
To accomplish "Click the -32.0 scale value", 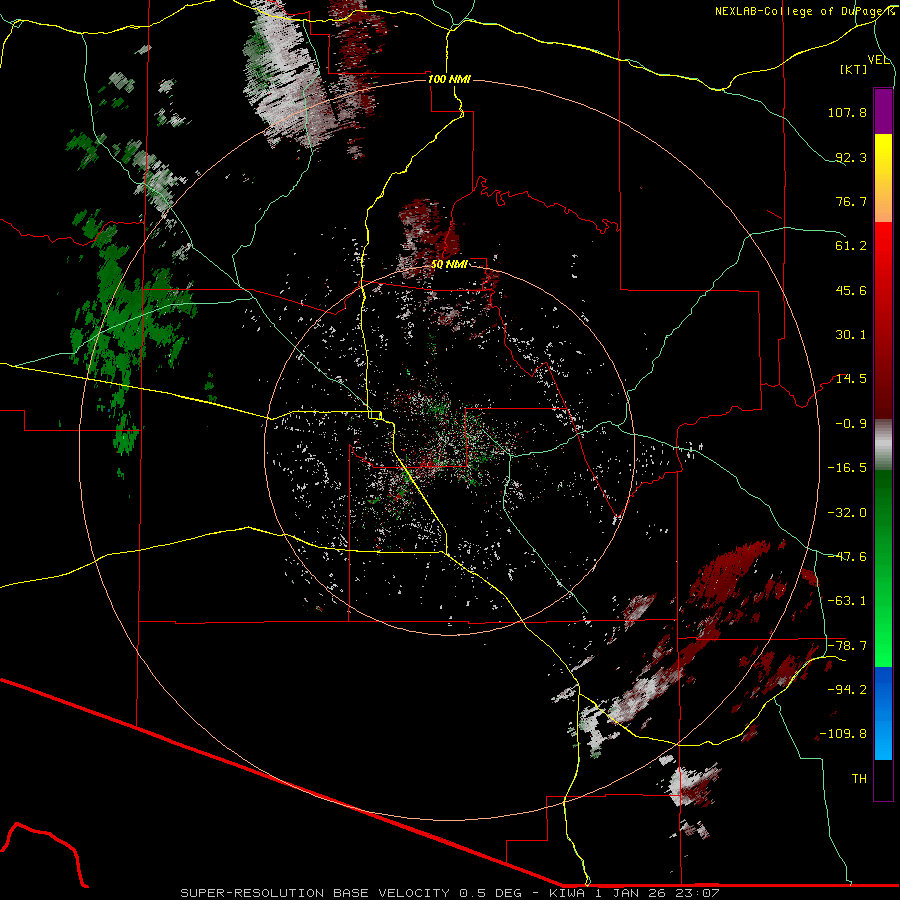I will (847, 513).
